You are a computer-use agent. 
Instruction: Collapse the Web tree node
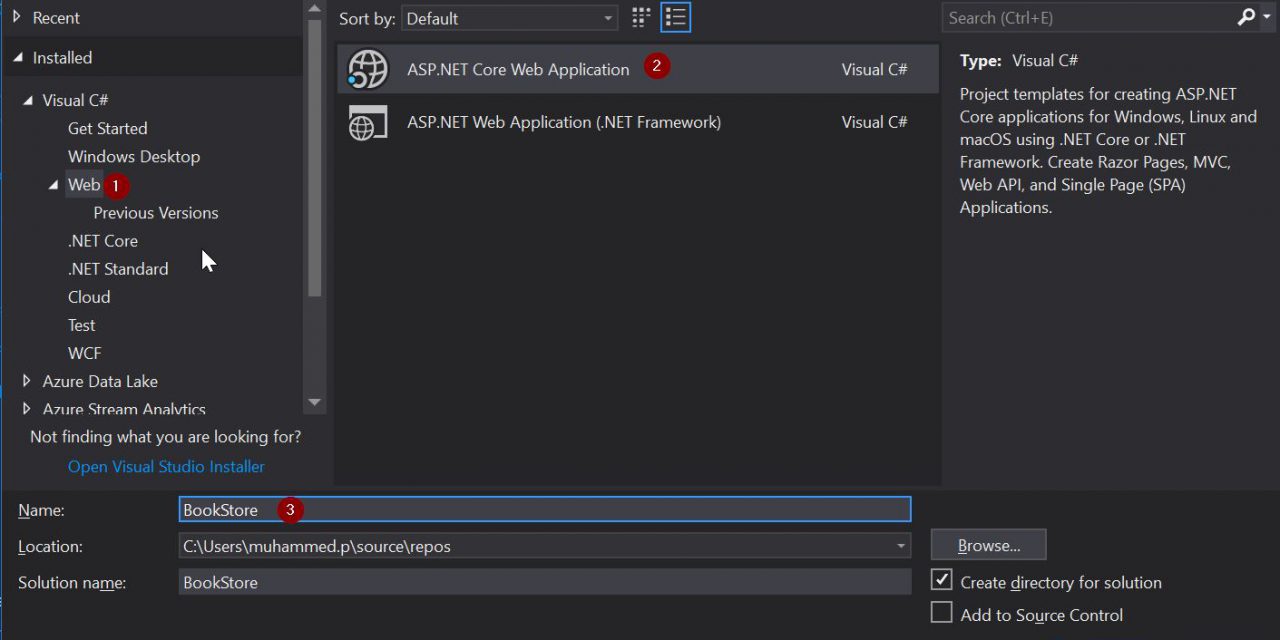coord(53,185)
